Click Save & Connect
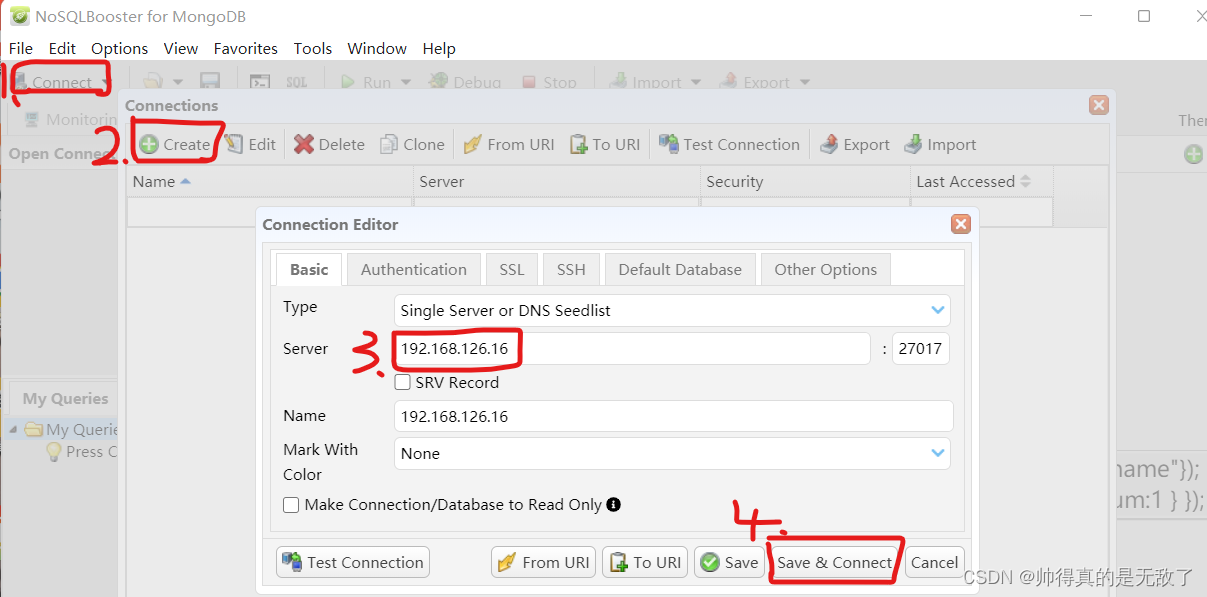This screenshot has width=1207, height=597. pos(835,562)
